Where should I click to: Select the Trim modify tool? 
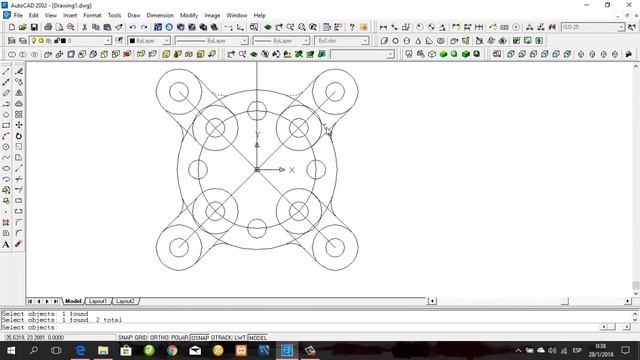point(19,179)
